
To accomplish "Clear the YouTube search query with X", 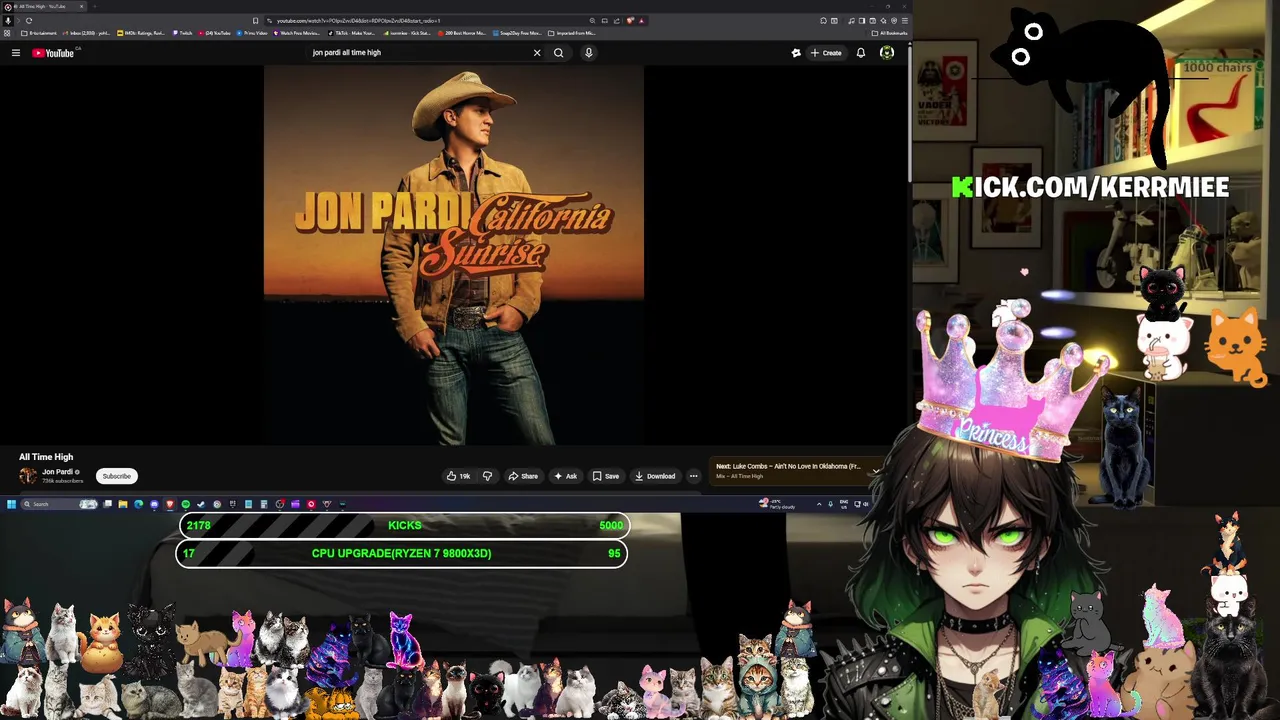I will tap(537, 53).
